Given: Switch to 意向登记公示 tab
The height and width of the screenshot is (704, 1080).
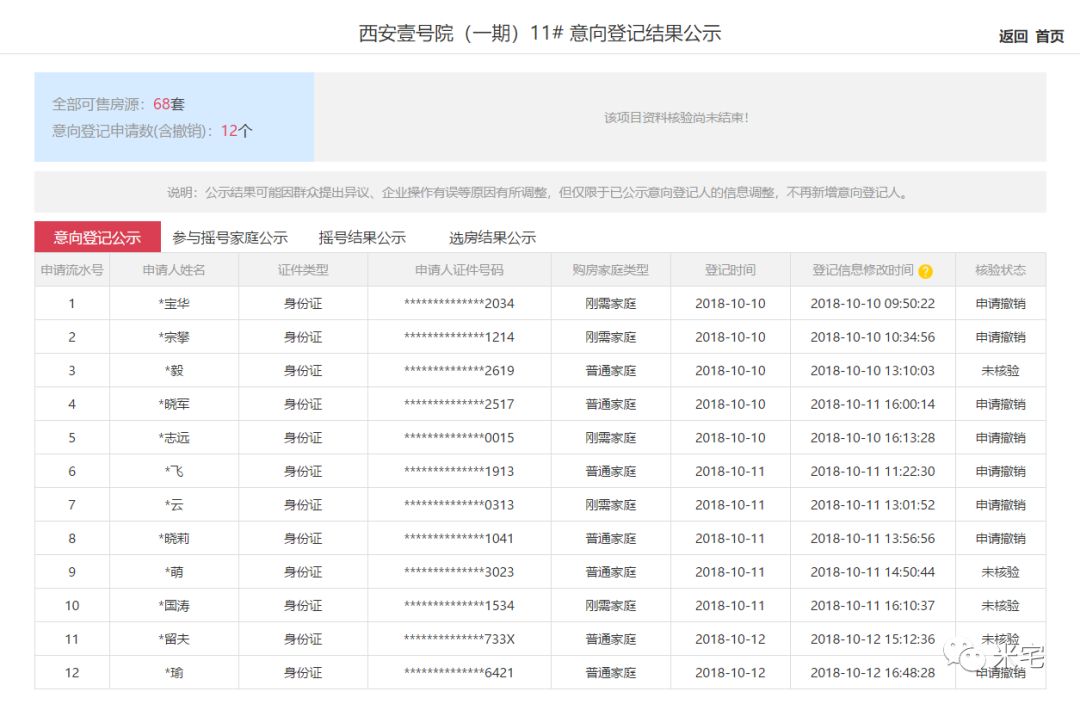Looking at the screenshot, I should pos(97,237).
